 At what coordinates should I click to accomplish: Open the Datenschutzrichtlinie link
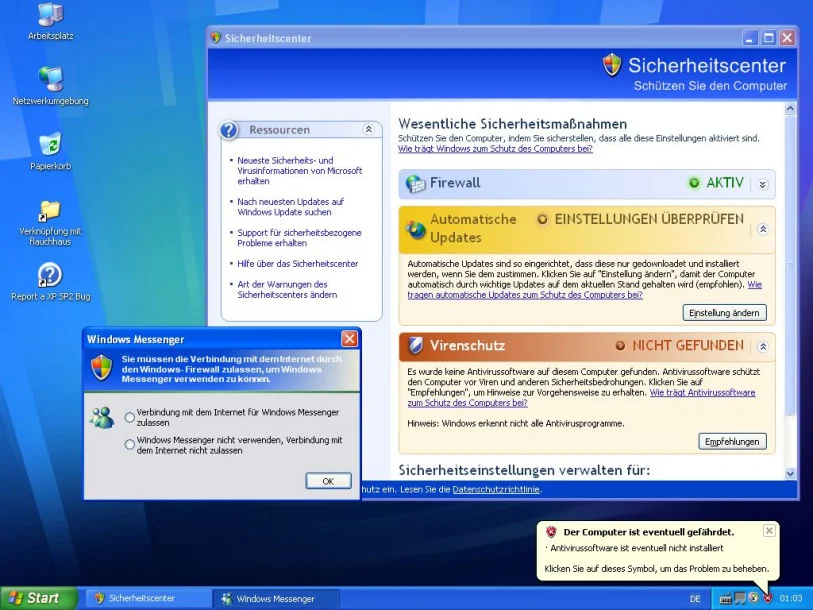click(496, 489)
